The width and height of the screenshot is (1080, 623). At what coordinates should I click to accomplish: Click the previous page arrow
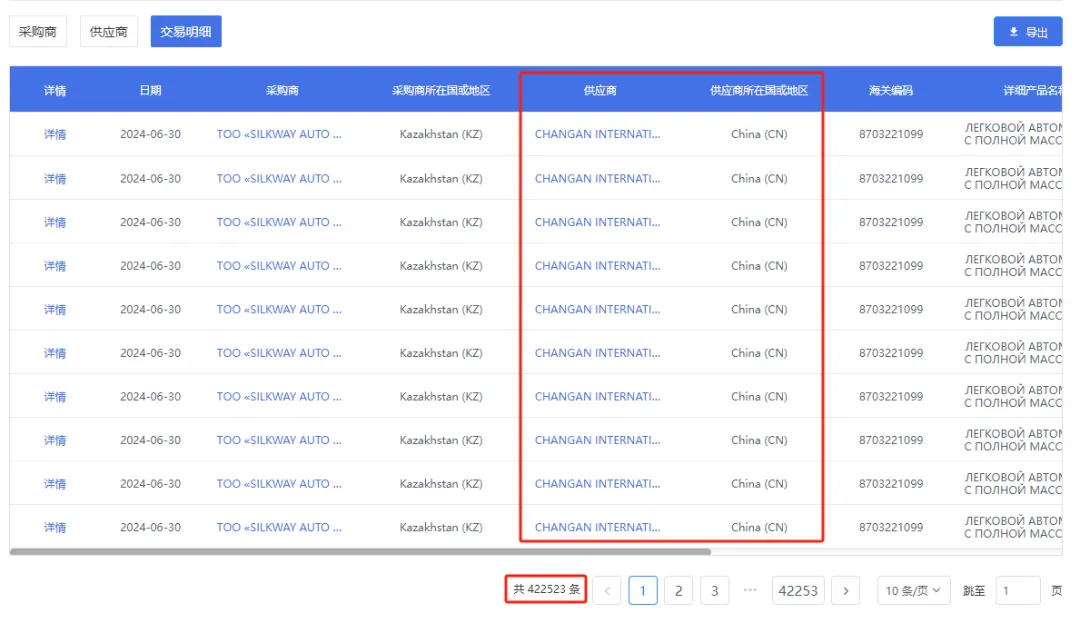(607, 591)
